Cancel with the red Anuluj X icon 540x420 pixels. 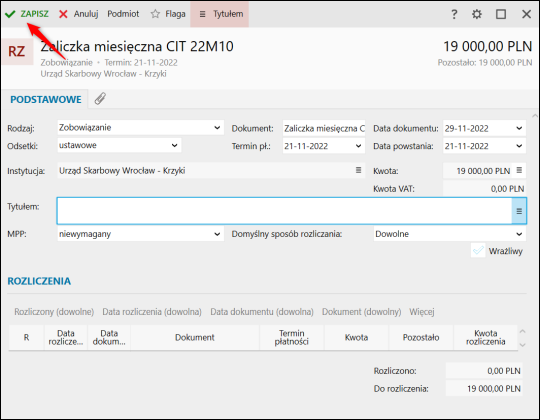(63, 14)
